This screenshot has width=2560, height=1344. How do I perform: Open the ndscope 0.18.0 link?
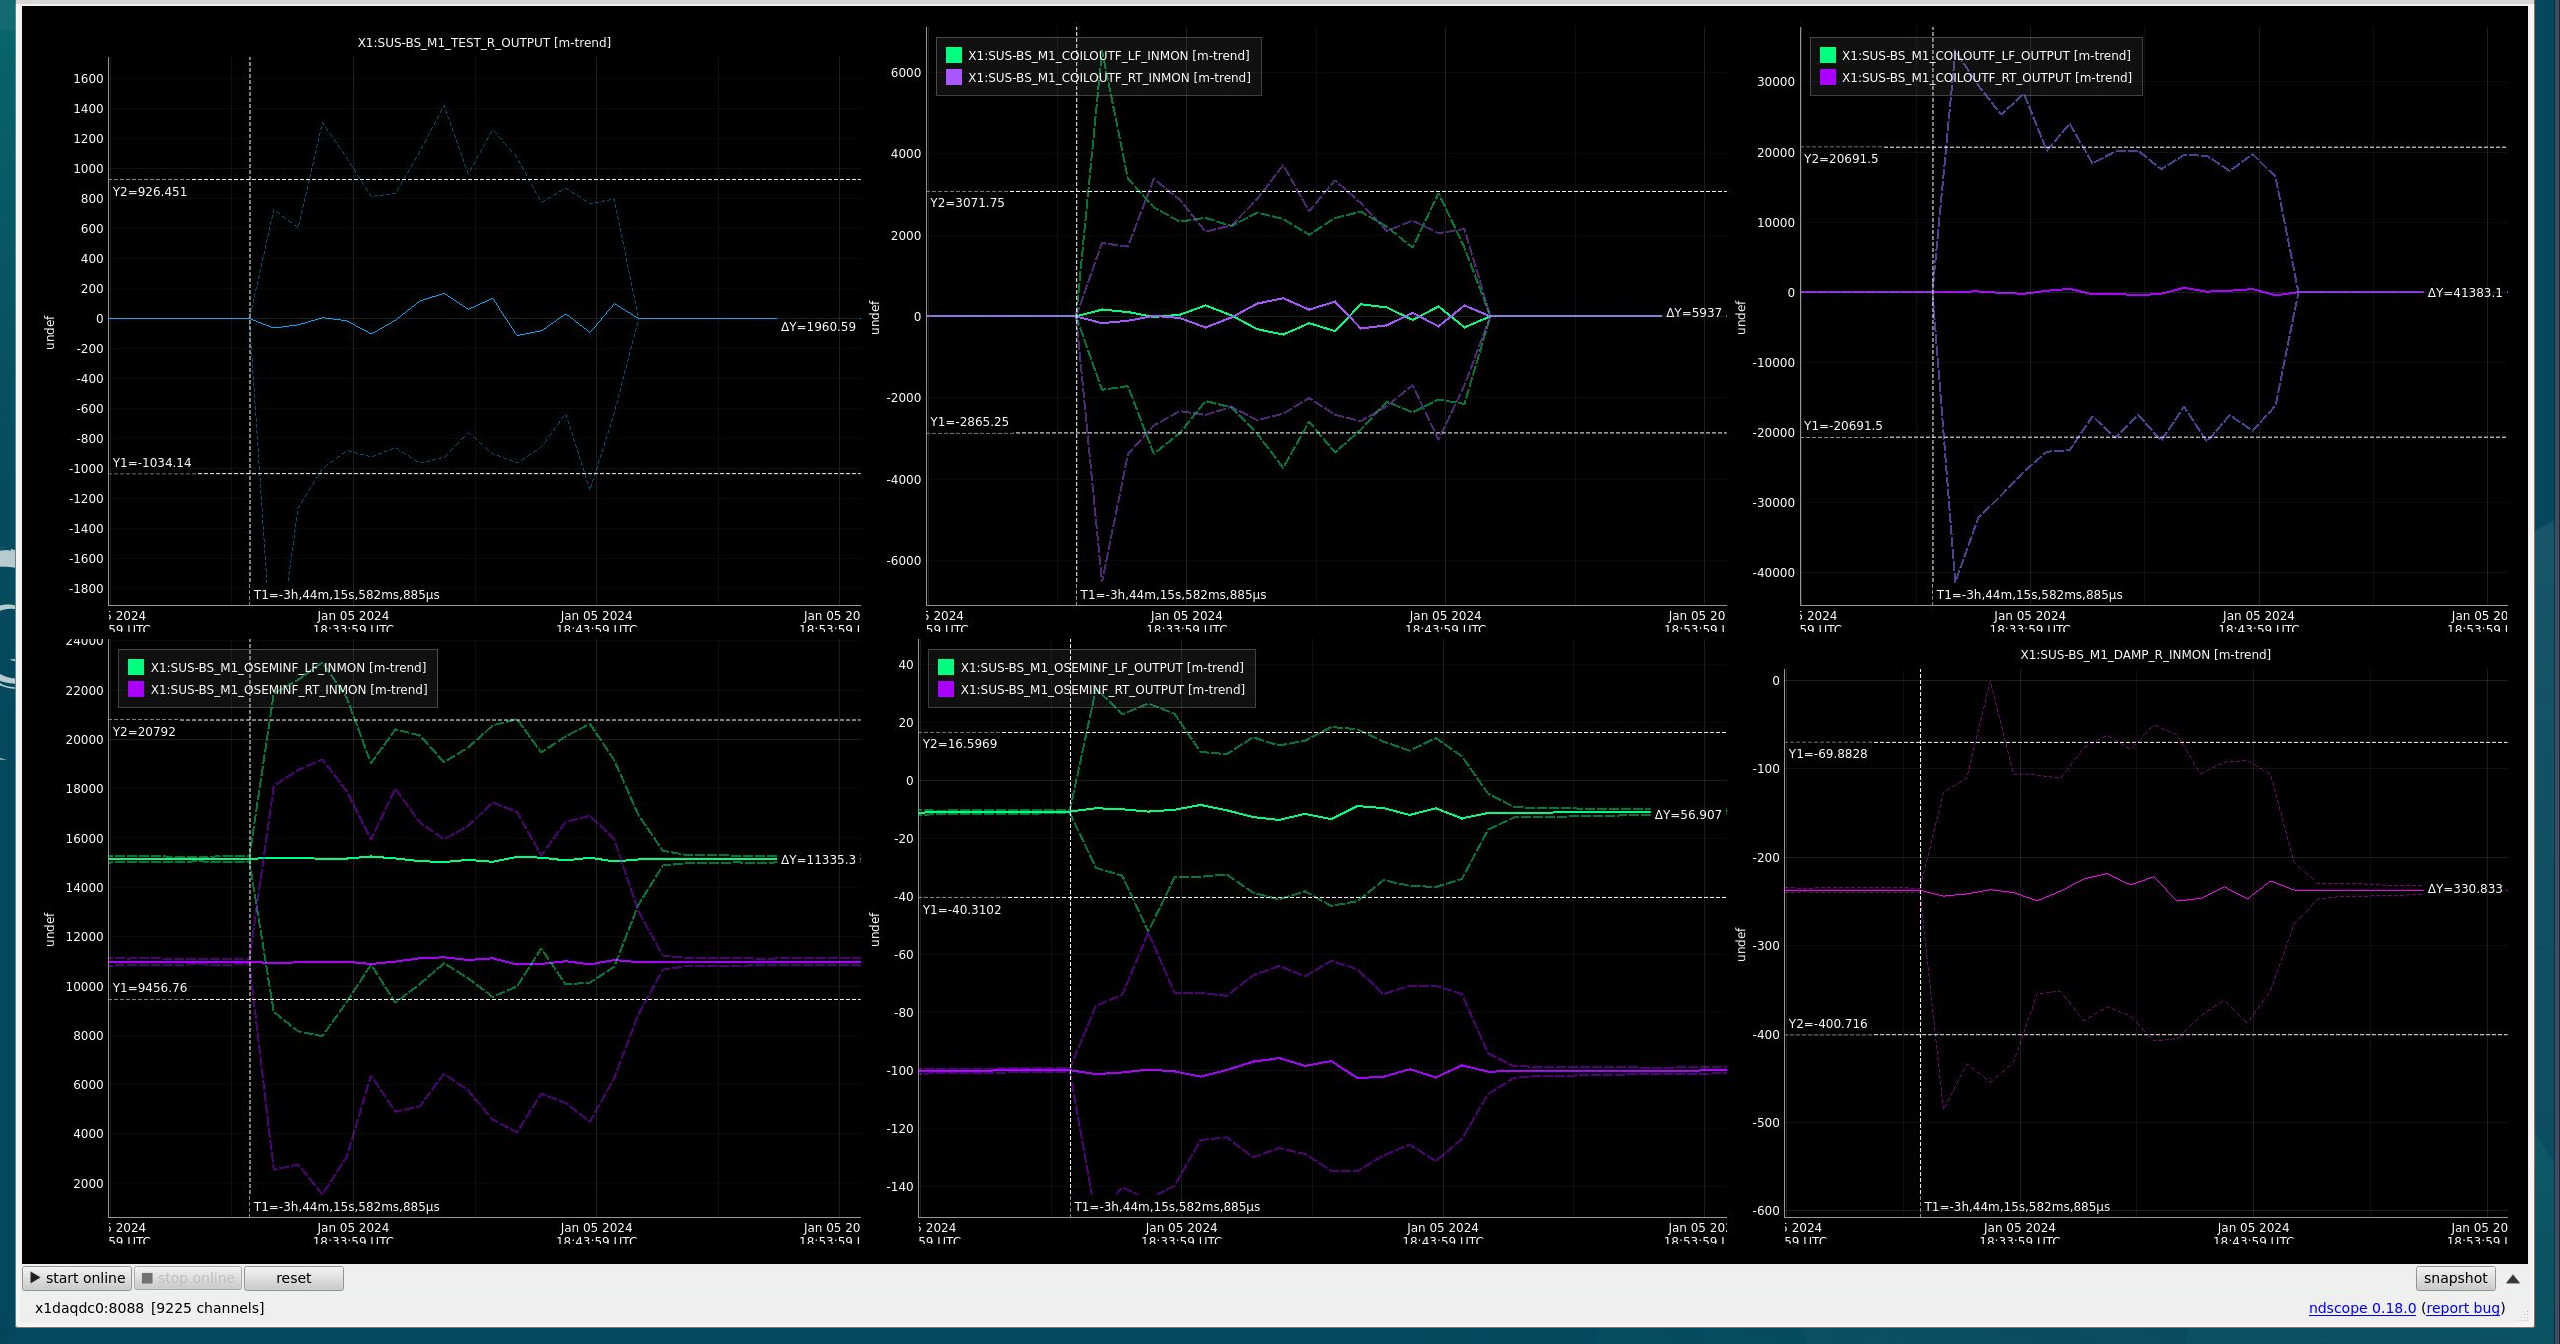coord(2361,1308)
